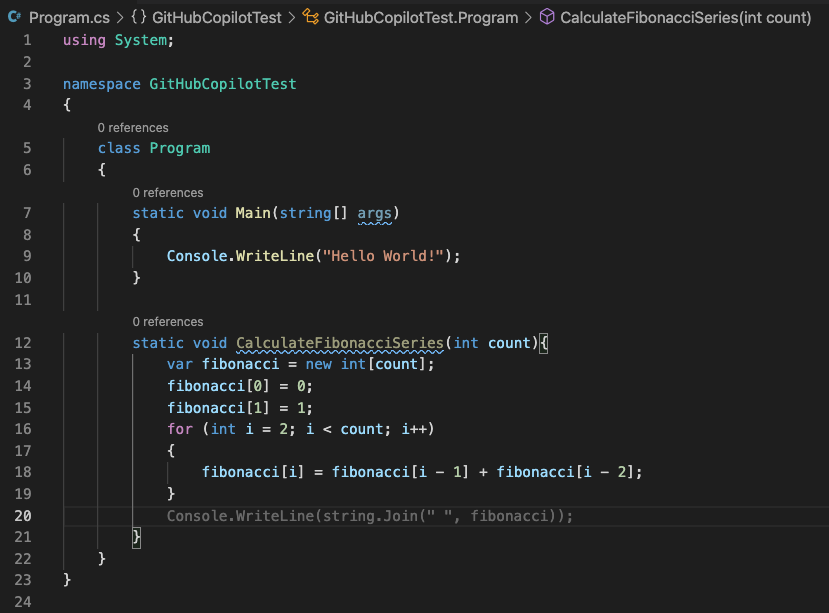Open references CodeLens above class Program
Image resolution: width=829 pixels, height=613 pixels.
[133, 127]
